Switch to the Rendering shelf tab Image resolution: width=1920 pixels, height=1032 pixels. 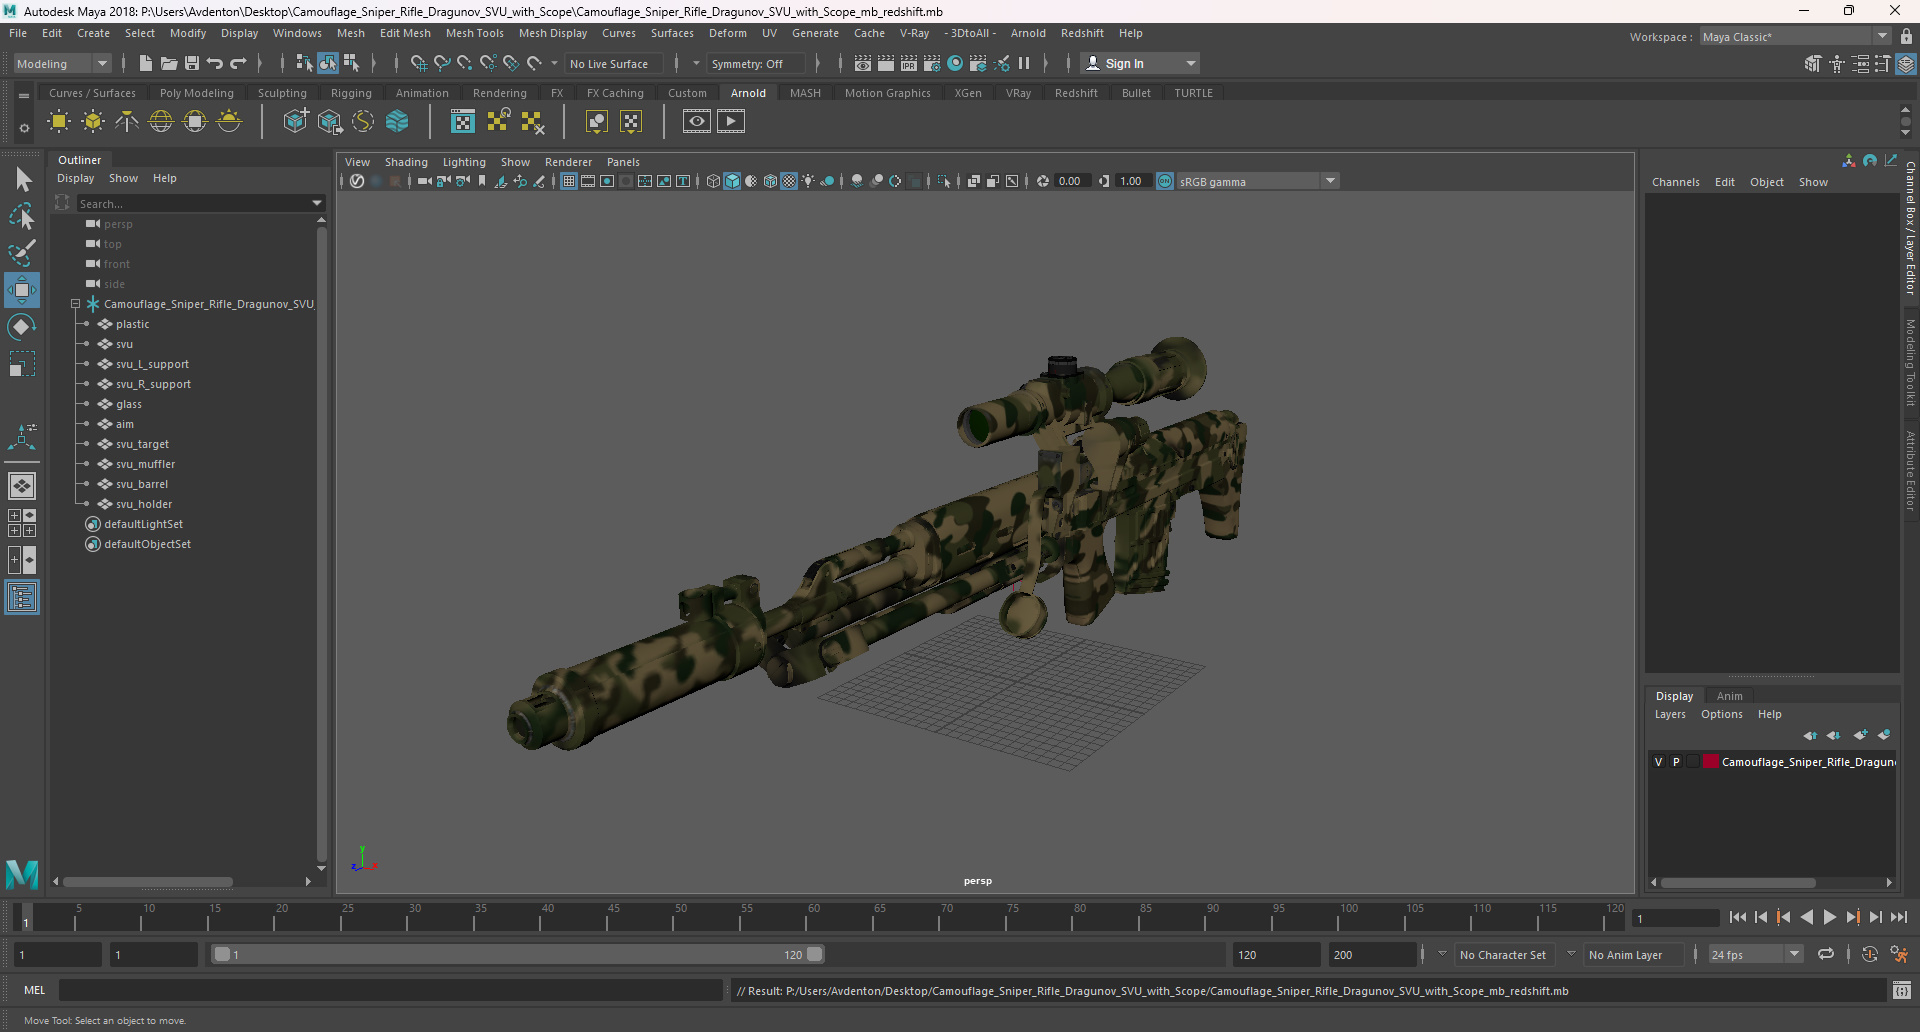pos(499,93)
